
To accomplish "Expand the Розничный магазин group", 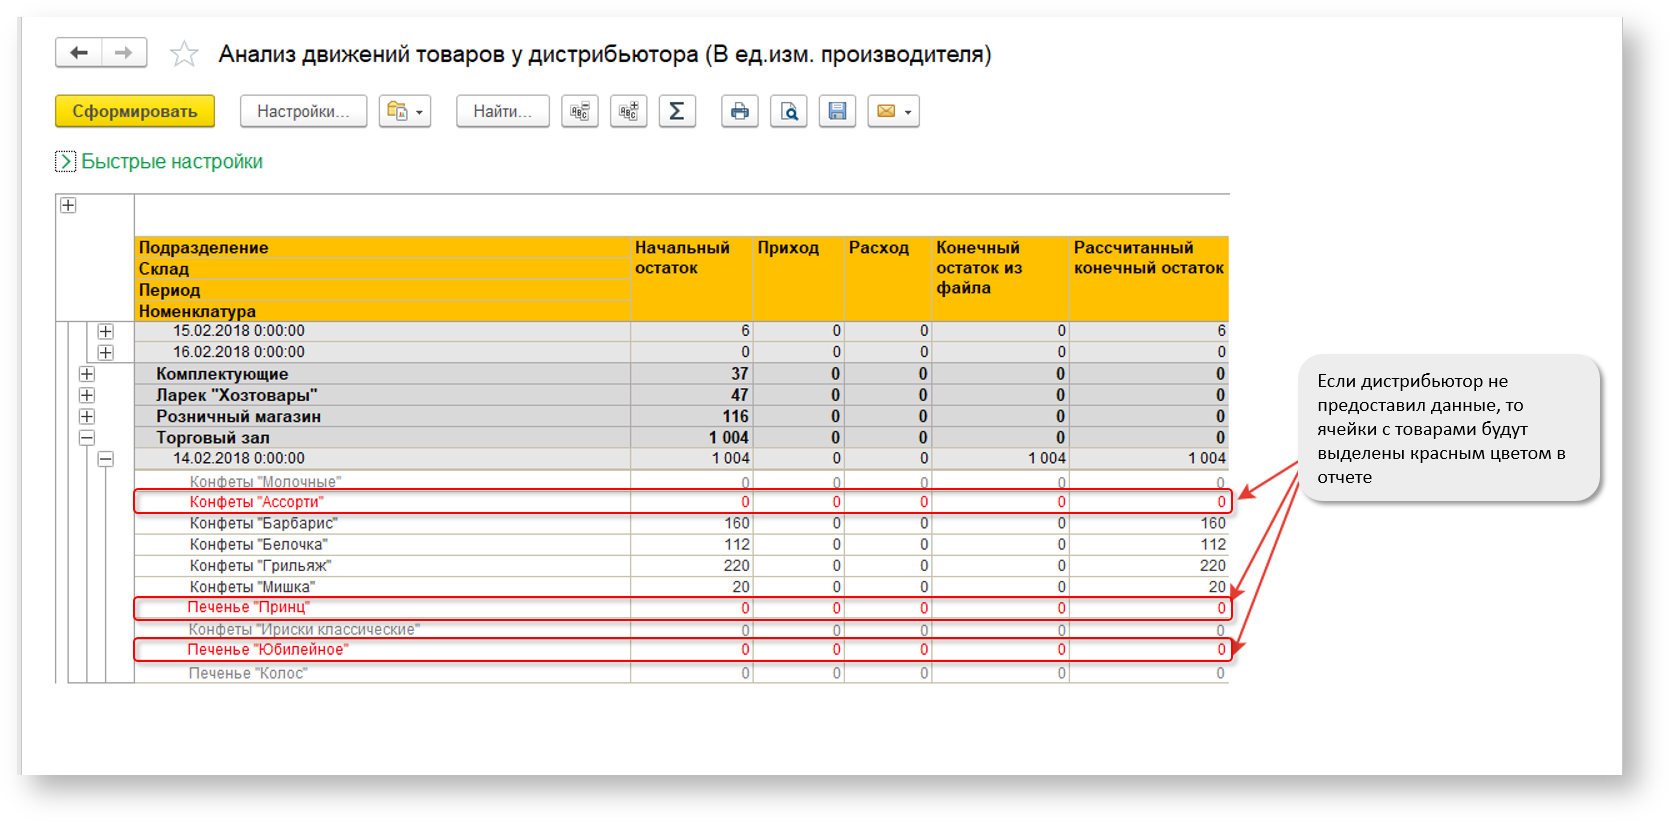I will point(87,416).
